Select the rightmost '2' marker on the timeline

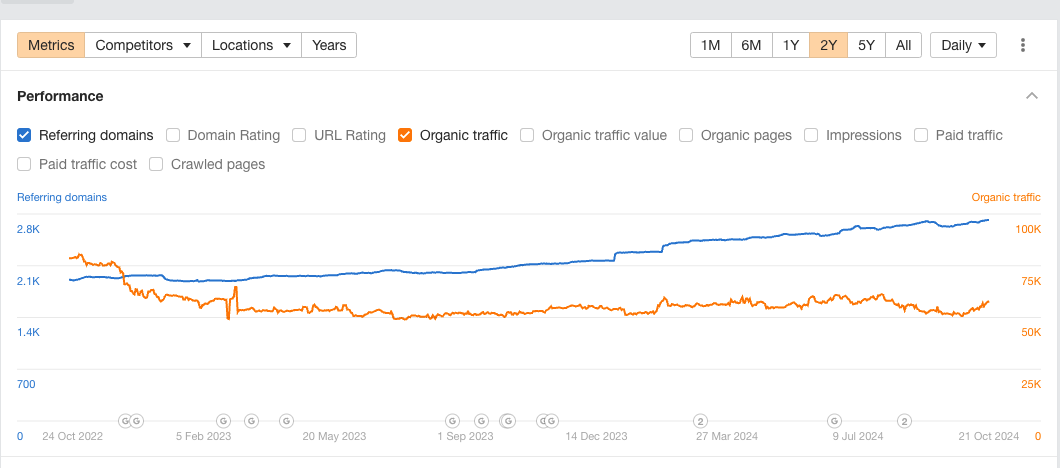click(905, 421)
